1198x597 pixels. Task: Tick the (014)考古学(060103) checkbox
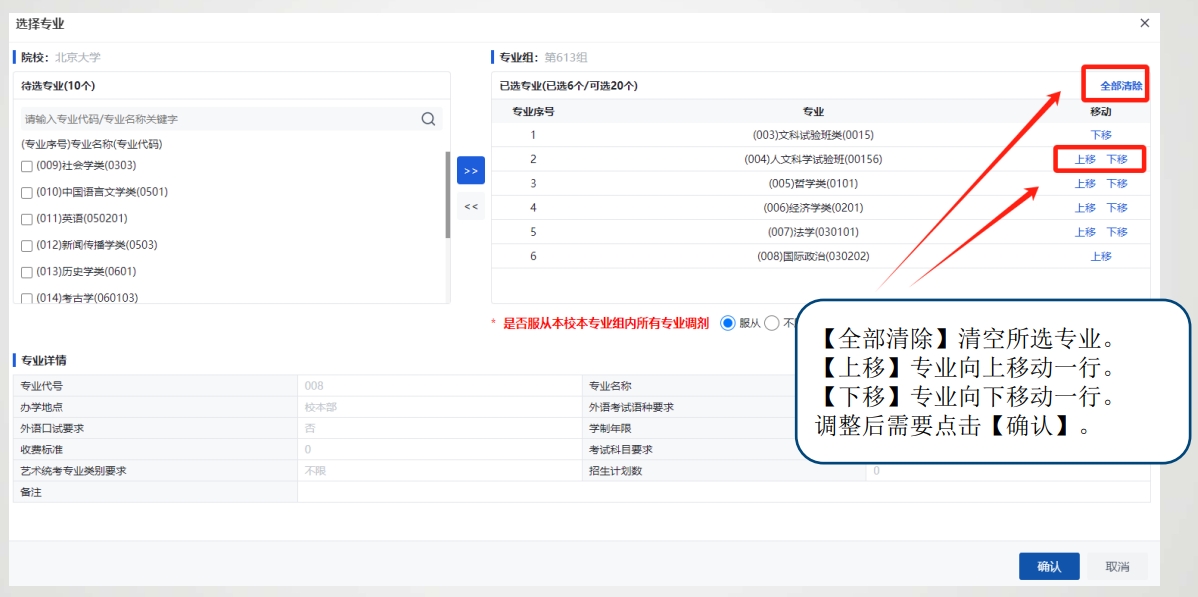click(27, 299)
